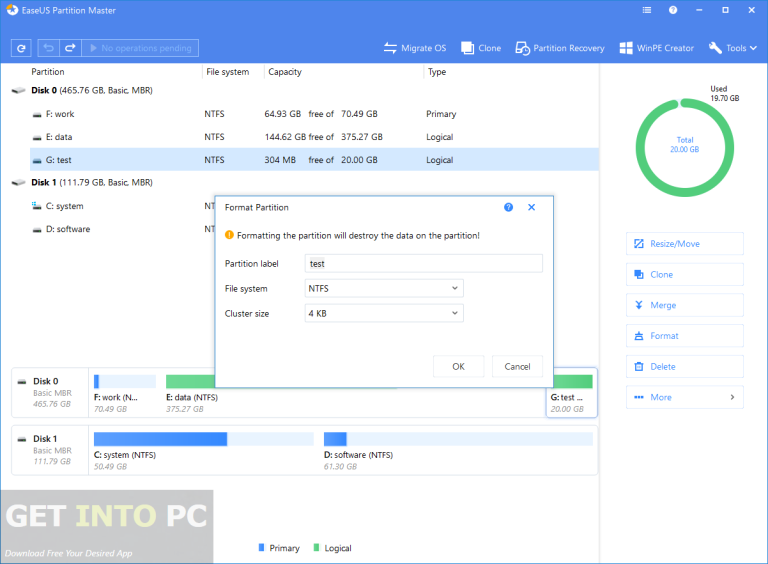
Task: Click the Migrate OS arrows icon
Action: click(x=390, y=48)
